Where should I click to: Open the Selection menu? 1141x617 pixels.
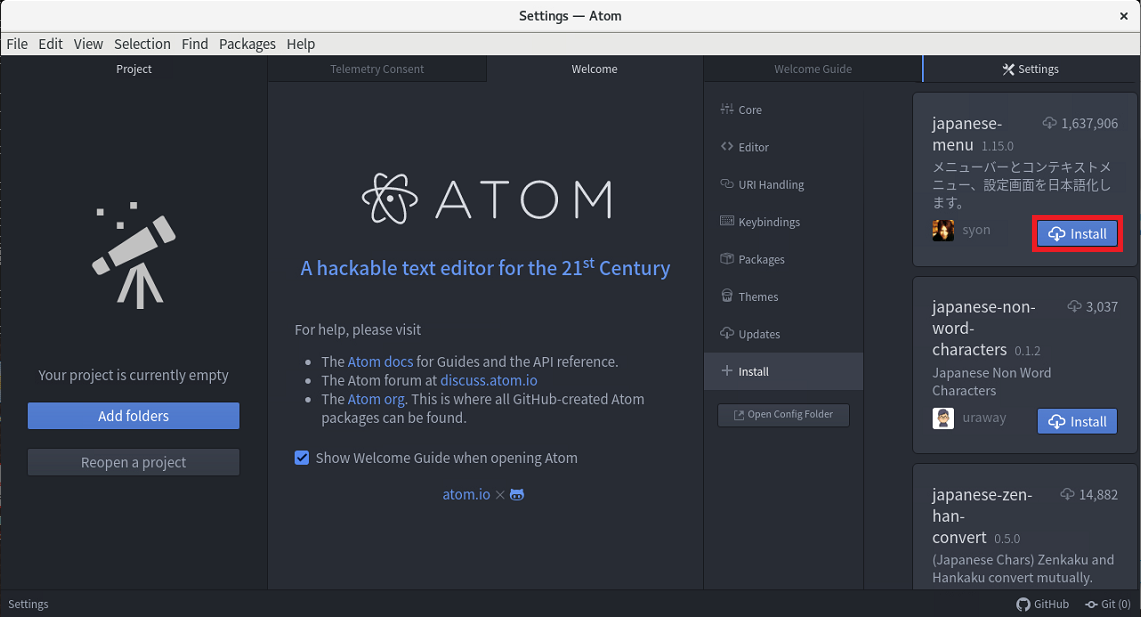[142, 44]
